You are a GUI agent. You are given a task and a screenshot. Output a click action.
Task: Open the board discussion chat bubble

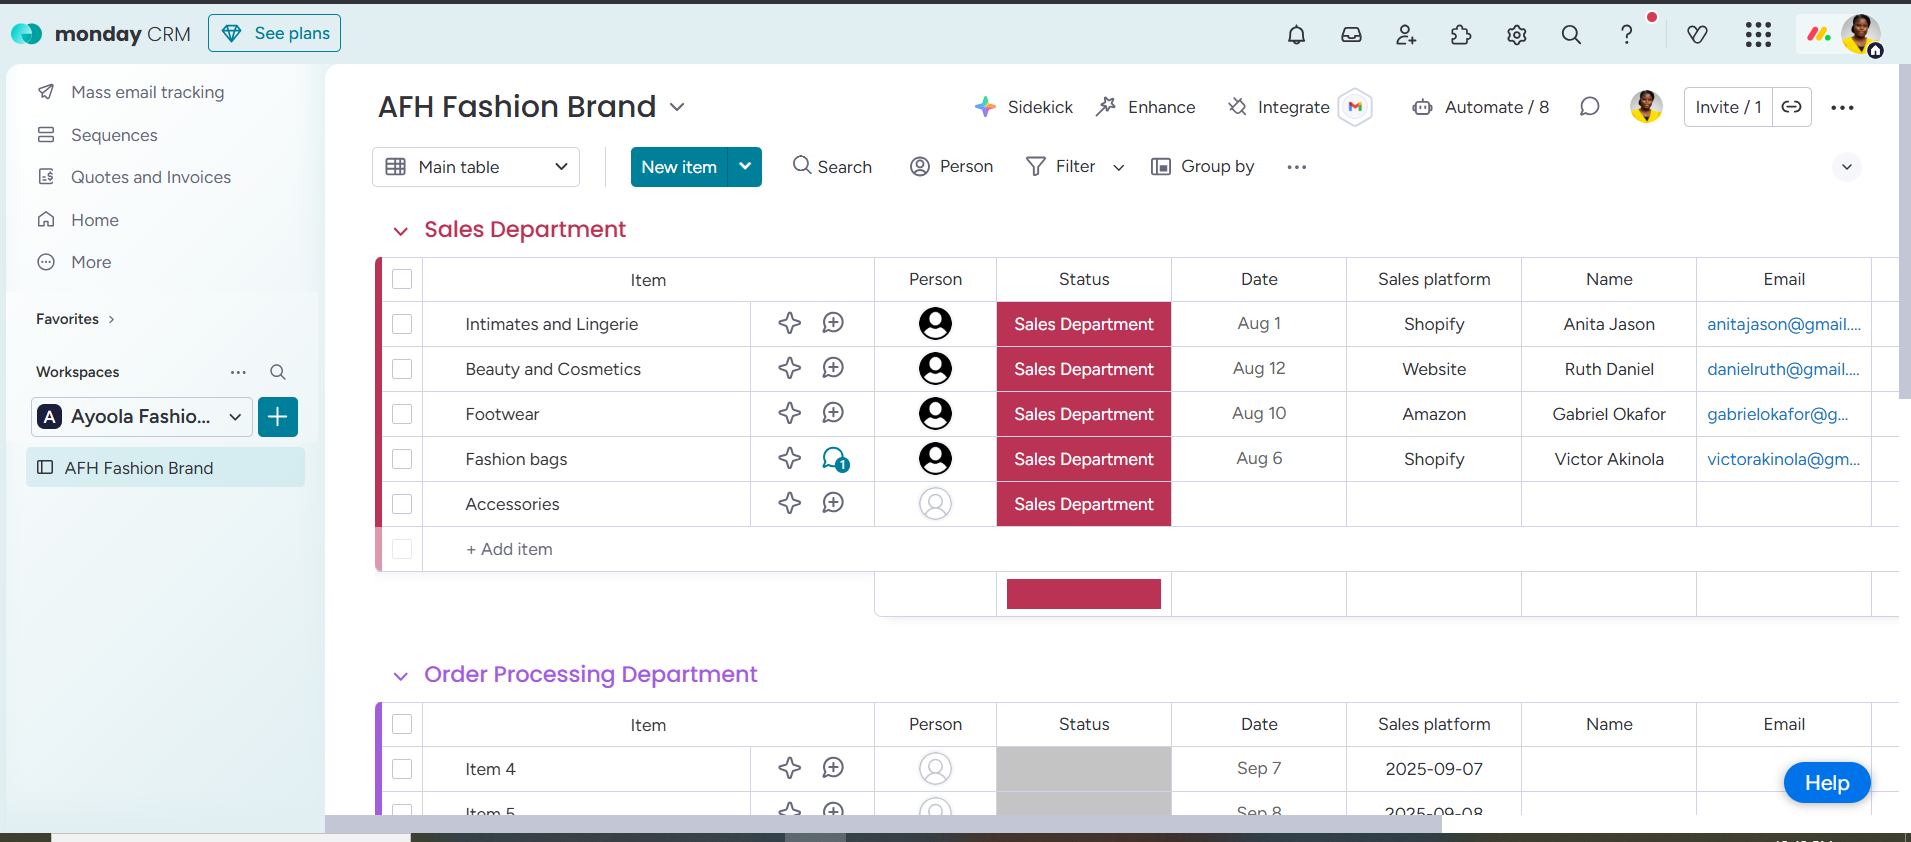tap(1589, 107)
